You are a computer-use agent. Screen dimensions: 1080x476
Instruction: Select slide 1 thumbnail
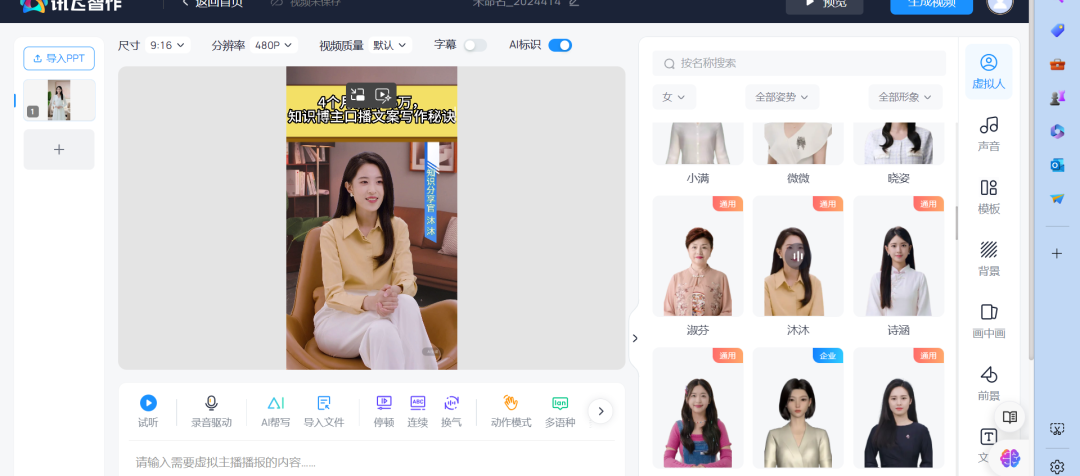pos(59,100)
